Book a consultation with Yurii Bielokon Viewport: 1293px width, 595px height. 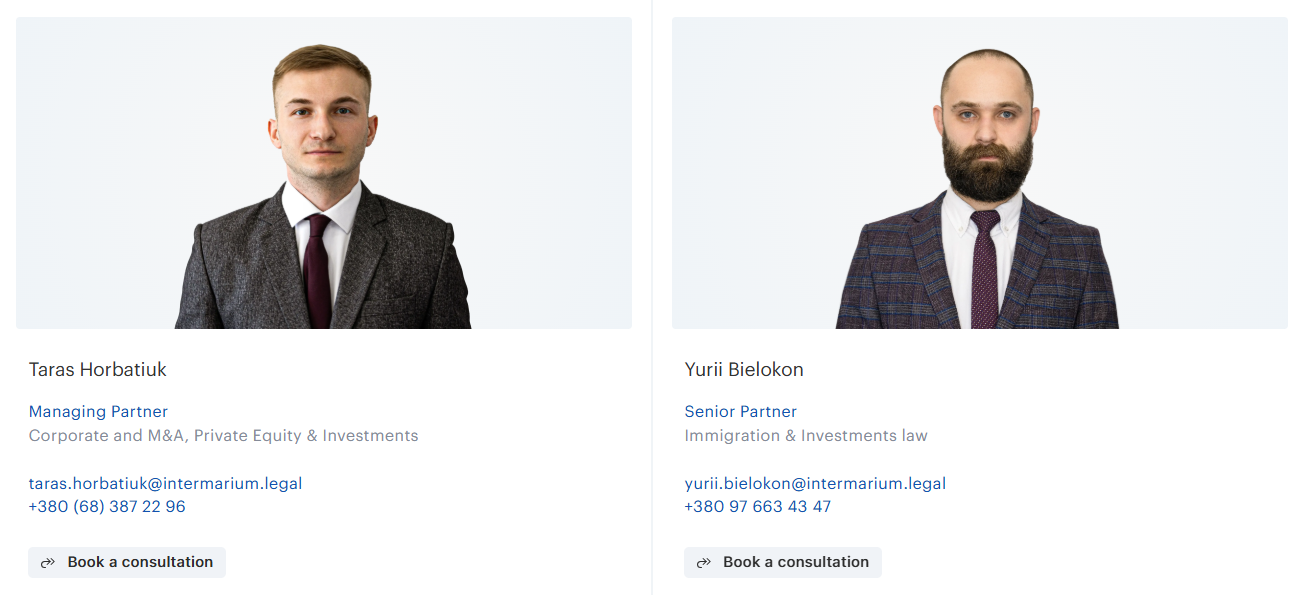coord(783,562)
